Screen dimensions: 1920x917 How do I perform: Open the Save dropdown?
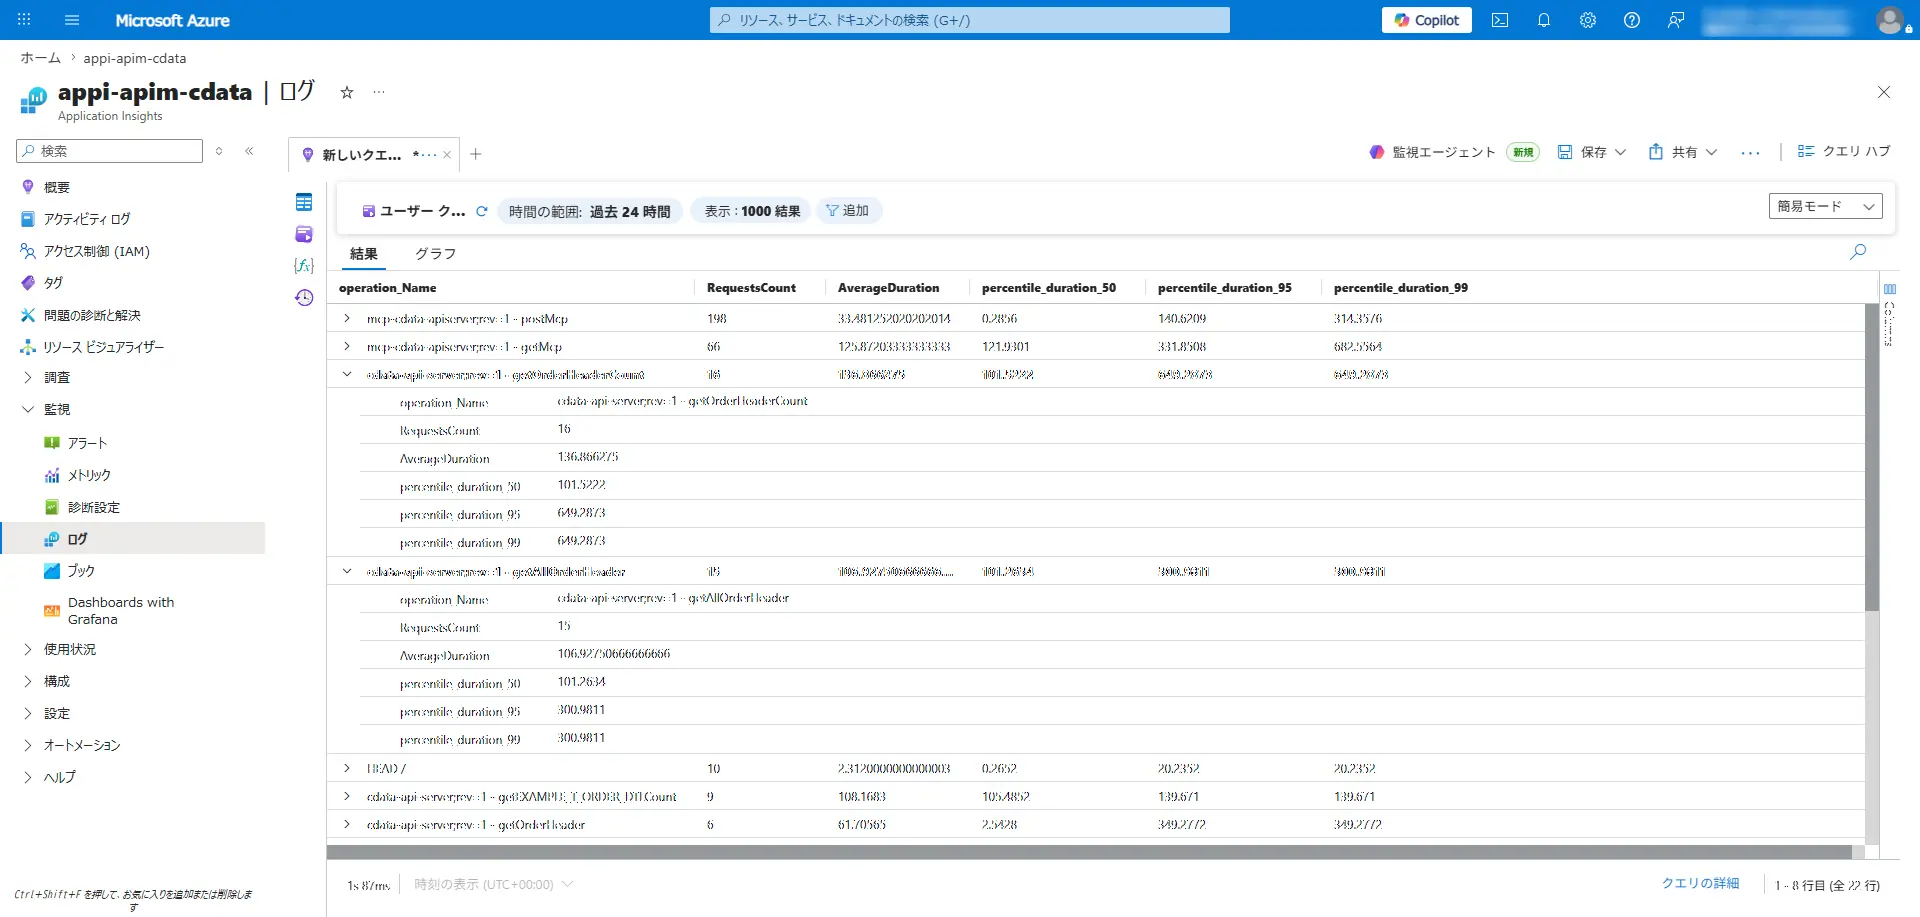coord(1592,152)
